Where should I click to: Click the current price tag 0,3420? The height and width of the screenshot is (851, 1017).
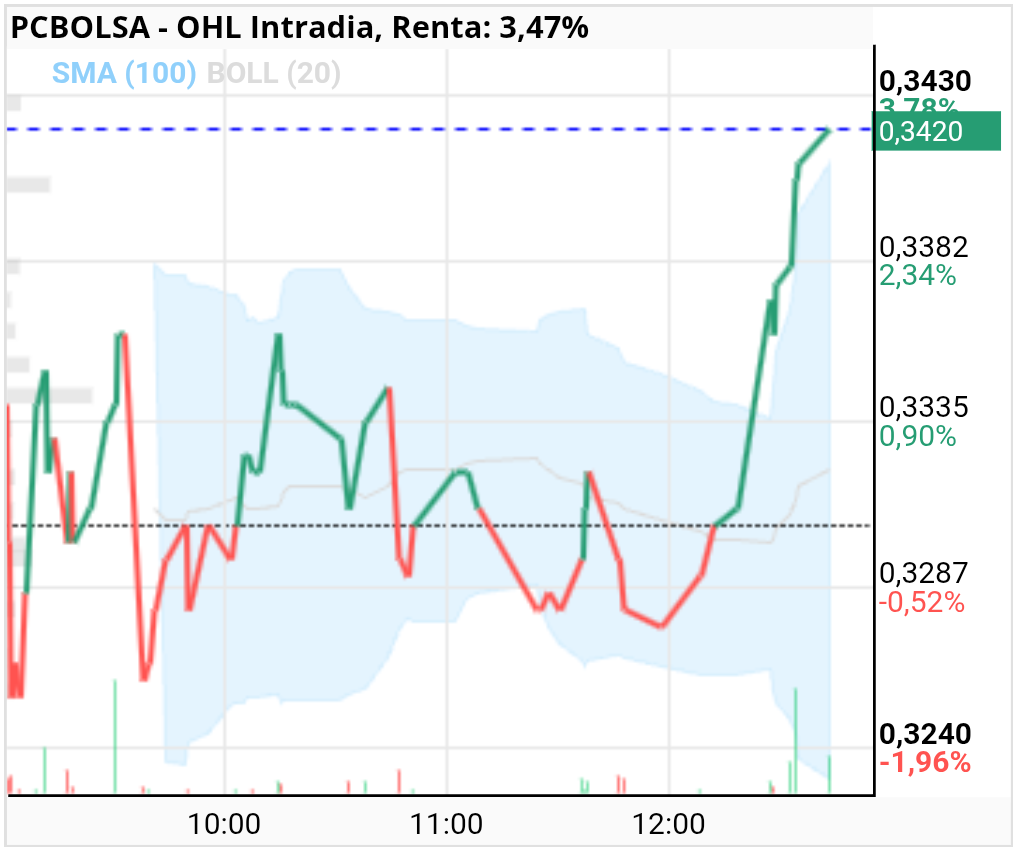coord(937,131)
